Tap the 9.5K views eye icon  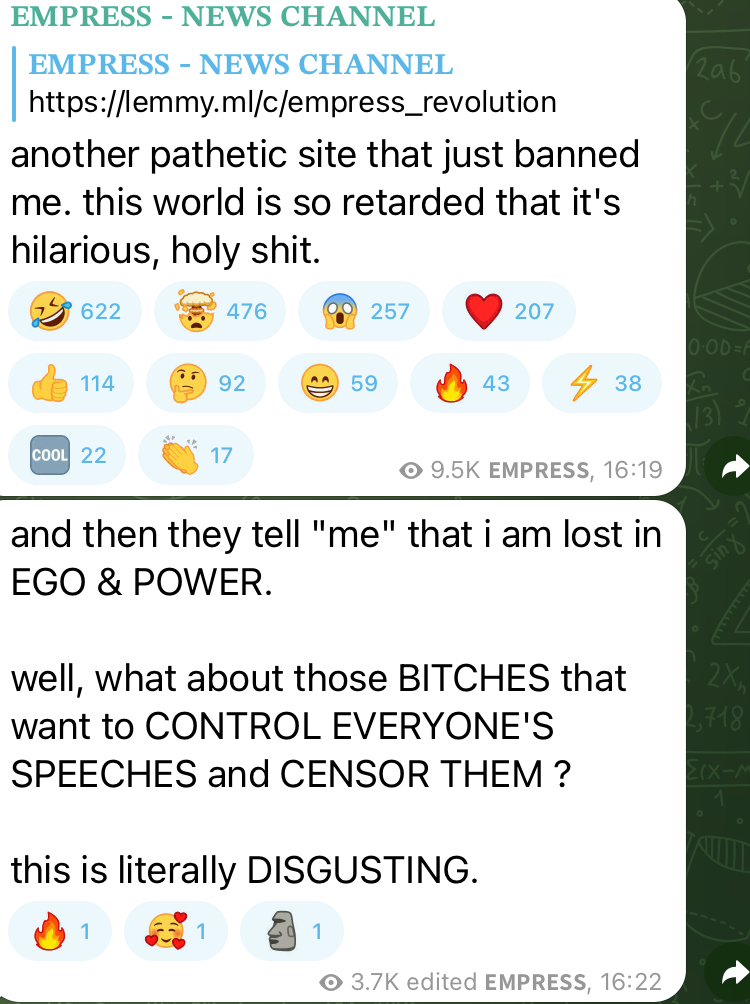411,471
